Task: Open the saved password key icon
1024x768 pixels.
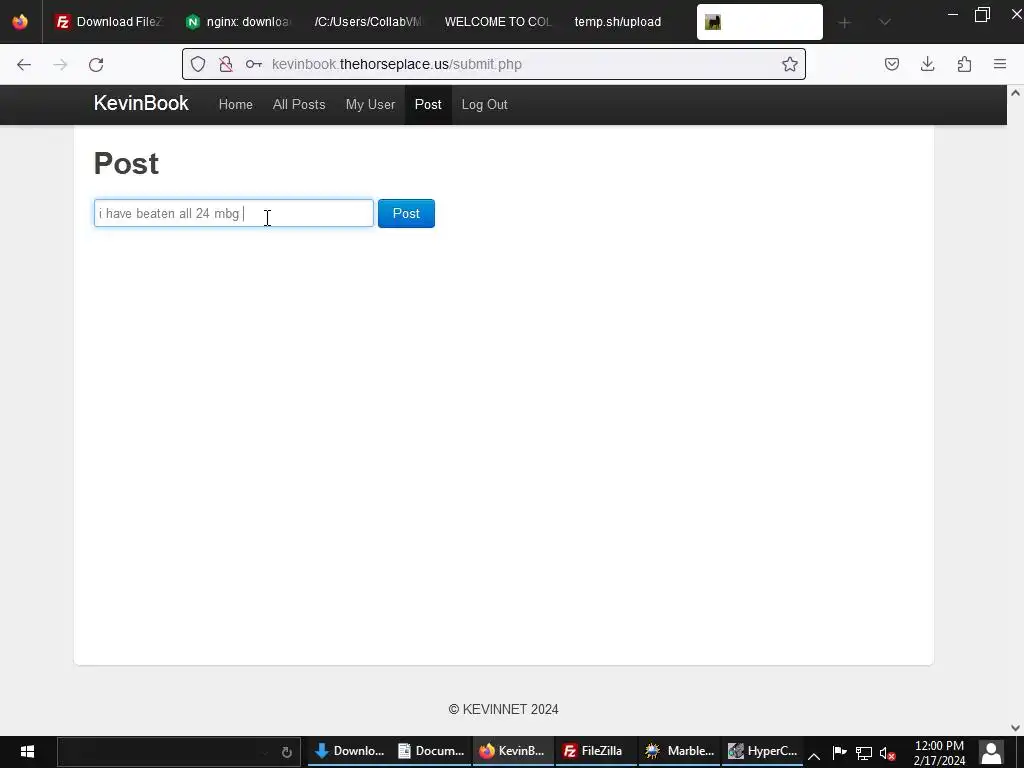Action: click(x=253, y=64)
